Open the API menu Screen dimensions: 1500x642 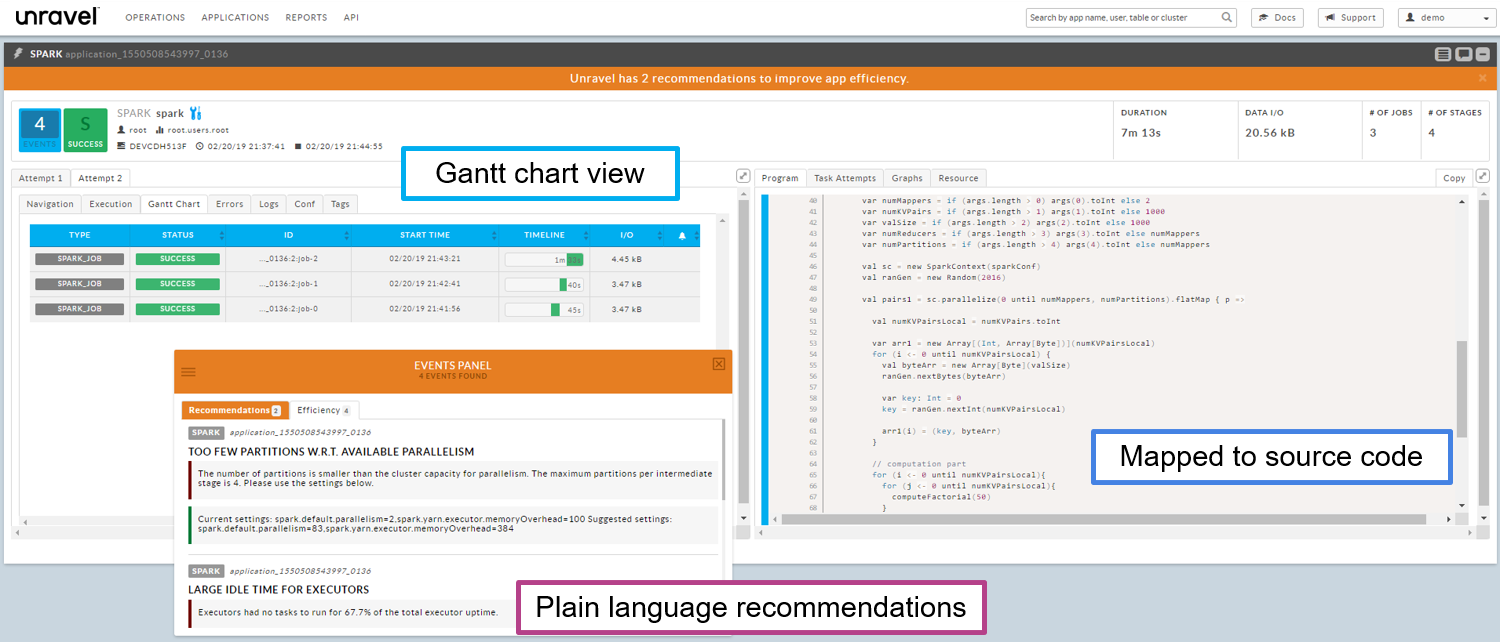351,18
